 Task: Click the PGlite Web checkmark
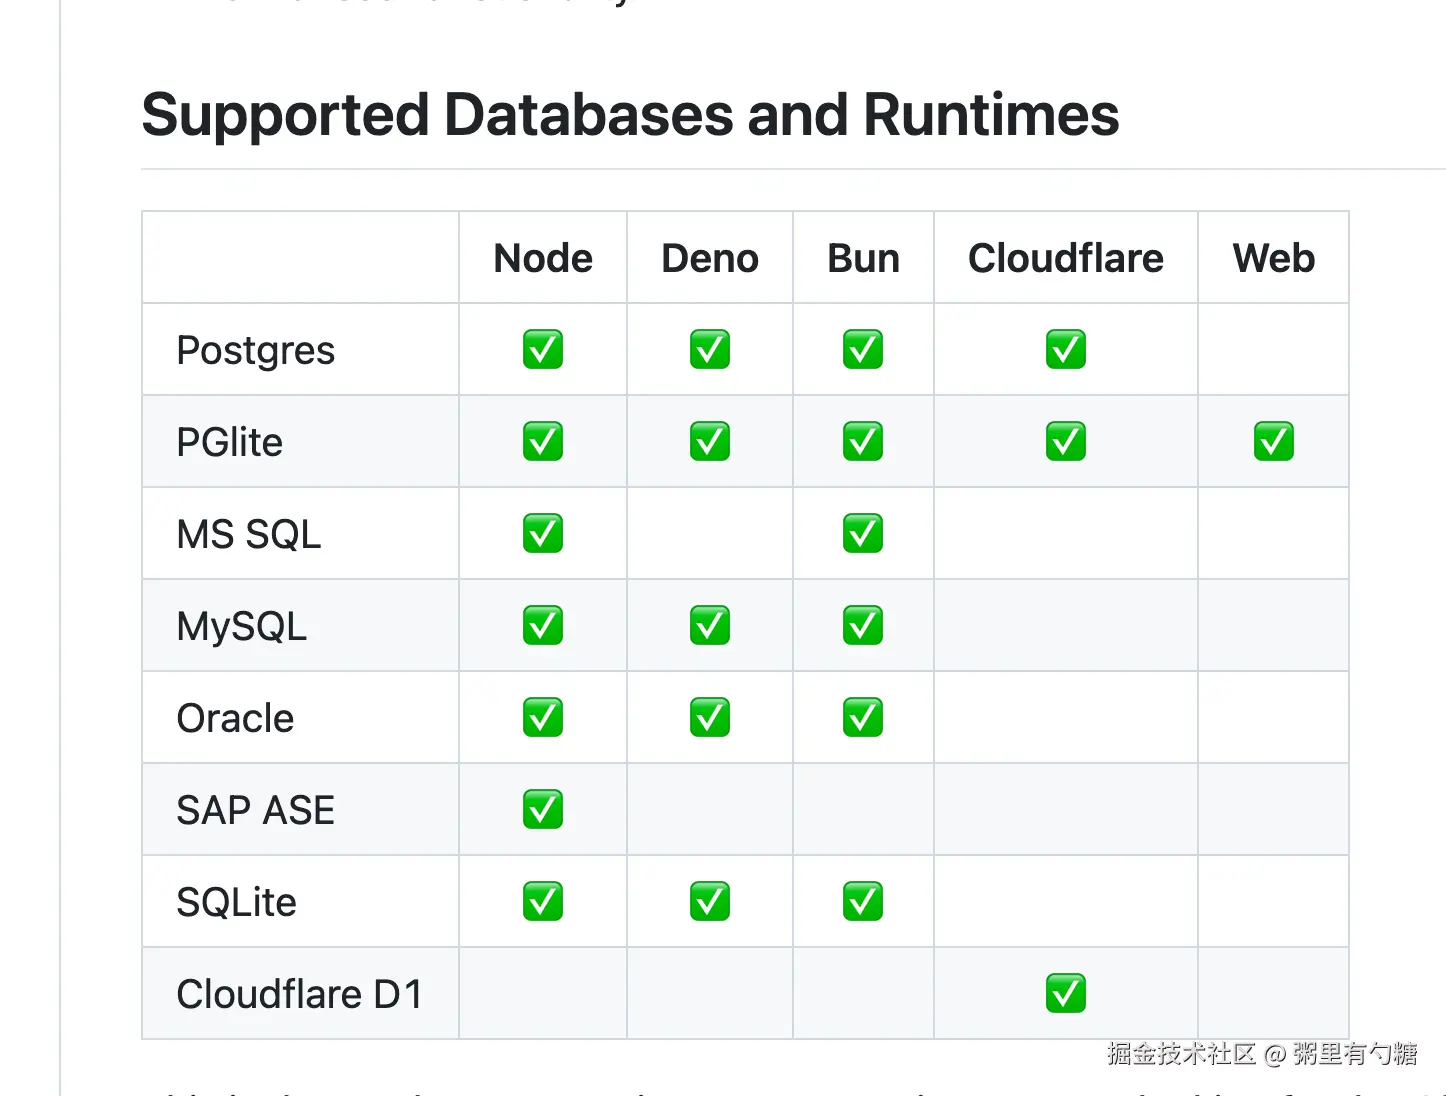tap(1274, 442)
